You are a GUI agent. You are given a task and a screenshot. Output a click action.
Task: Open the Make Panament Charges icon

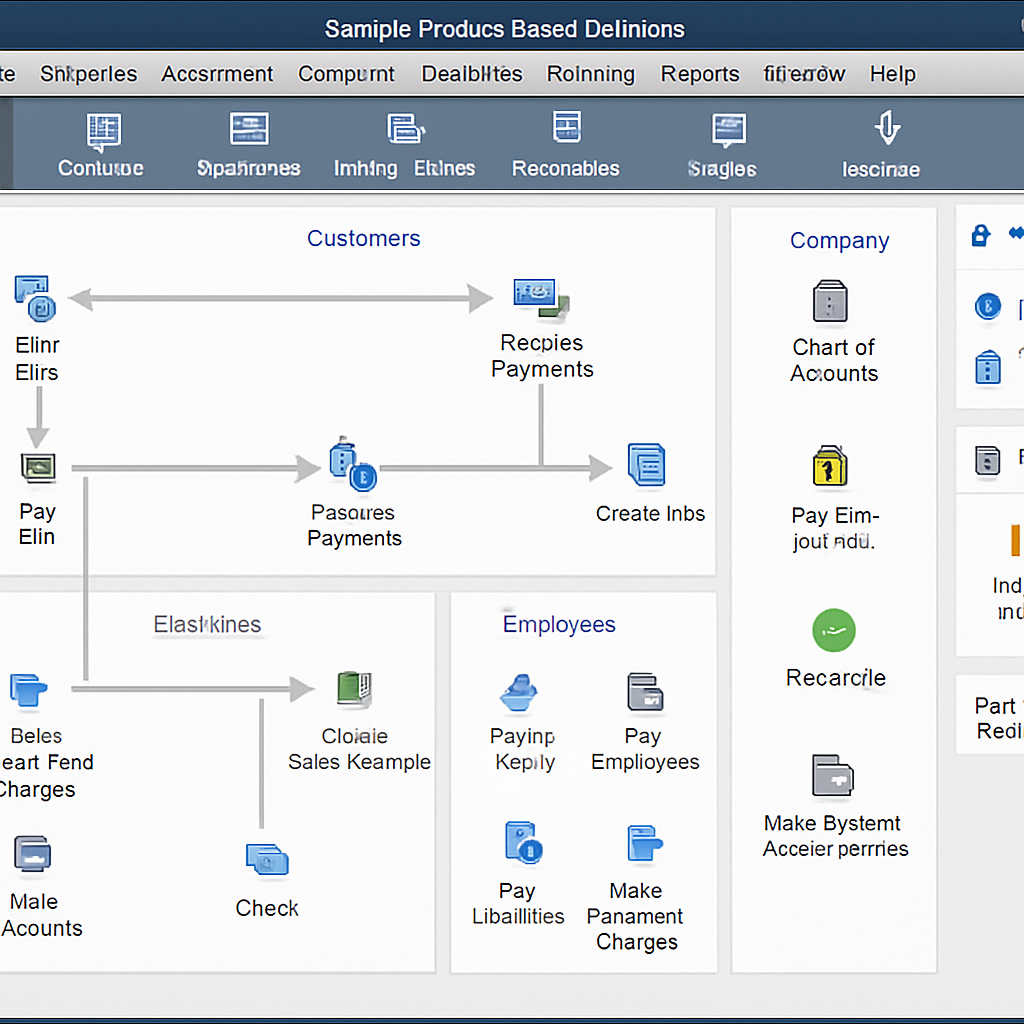click(645, 843)
